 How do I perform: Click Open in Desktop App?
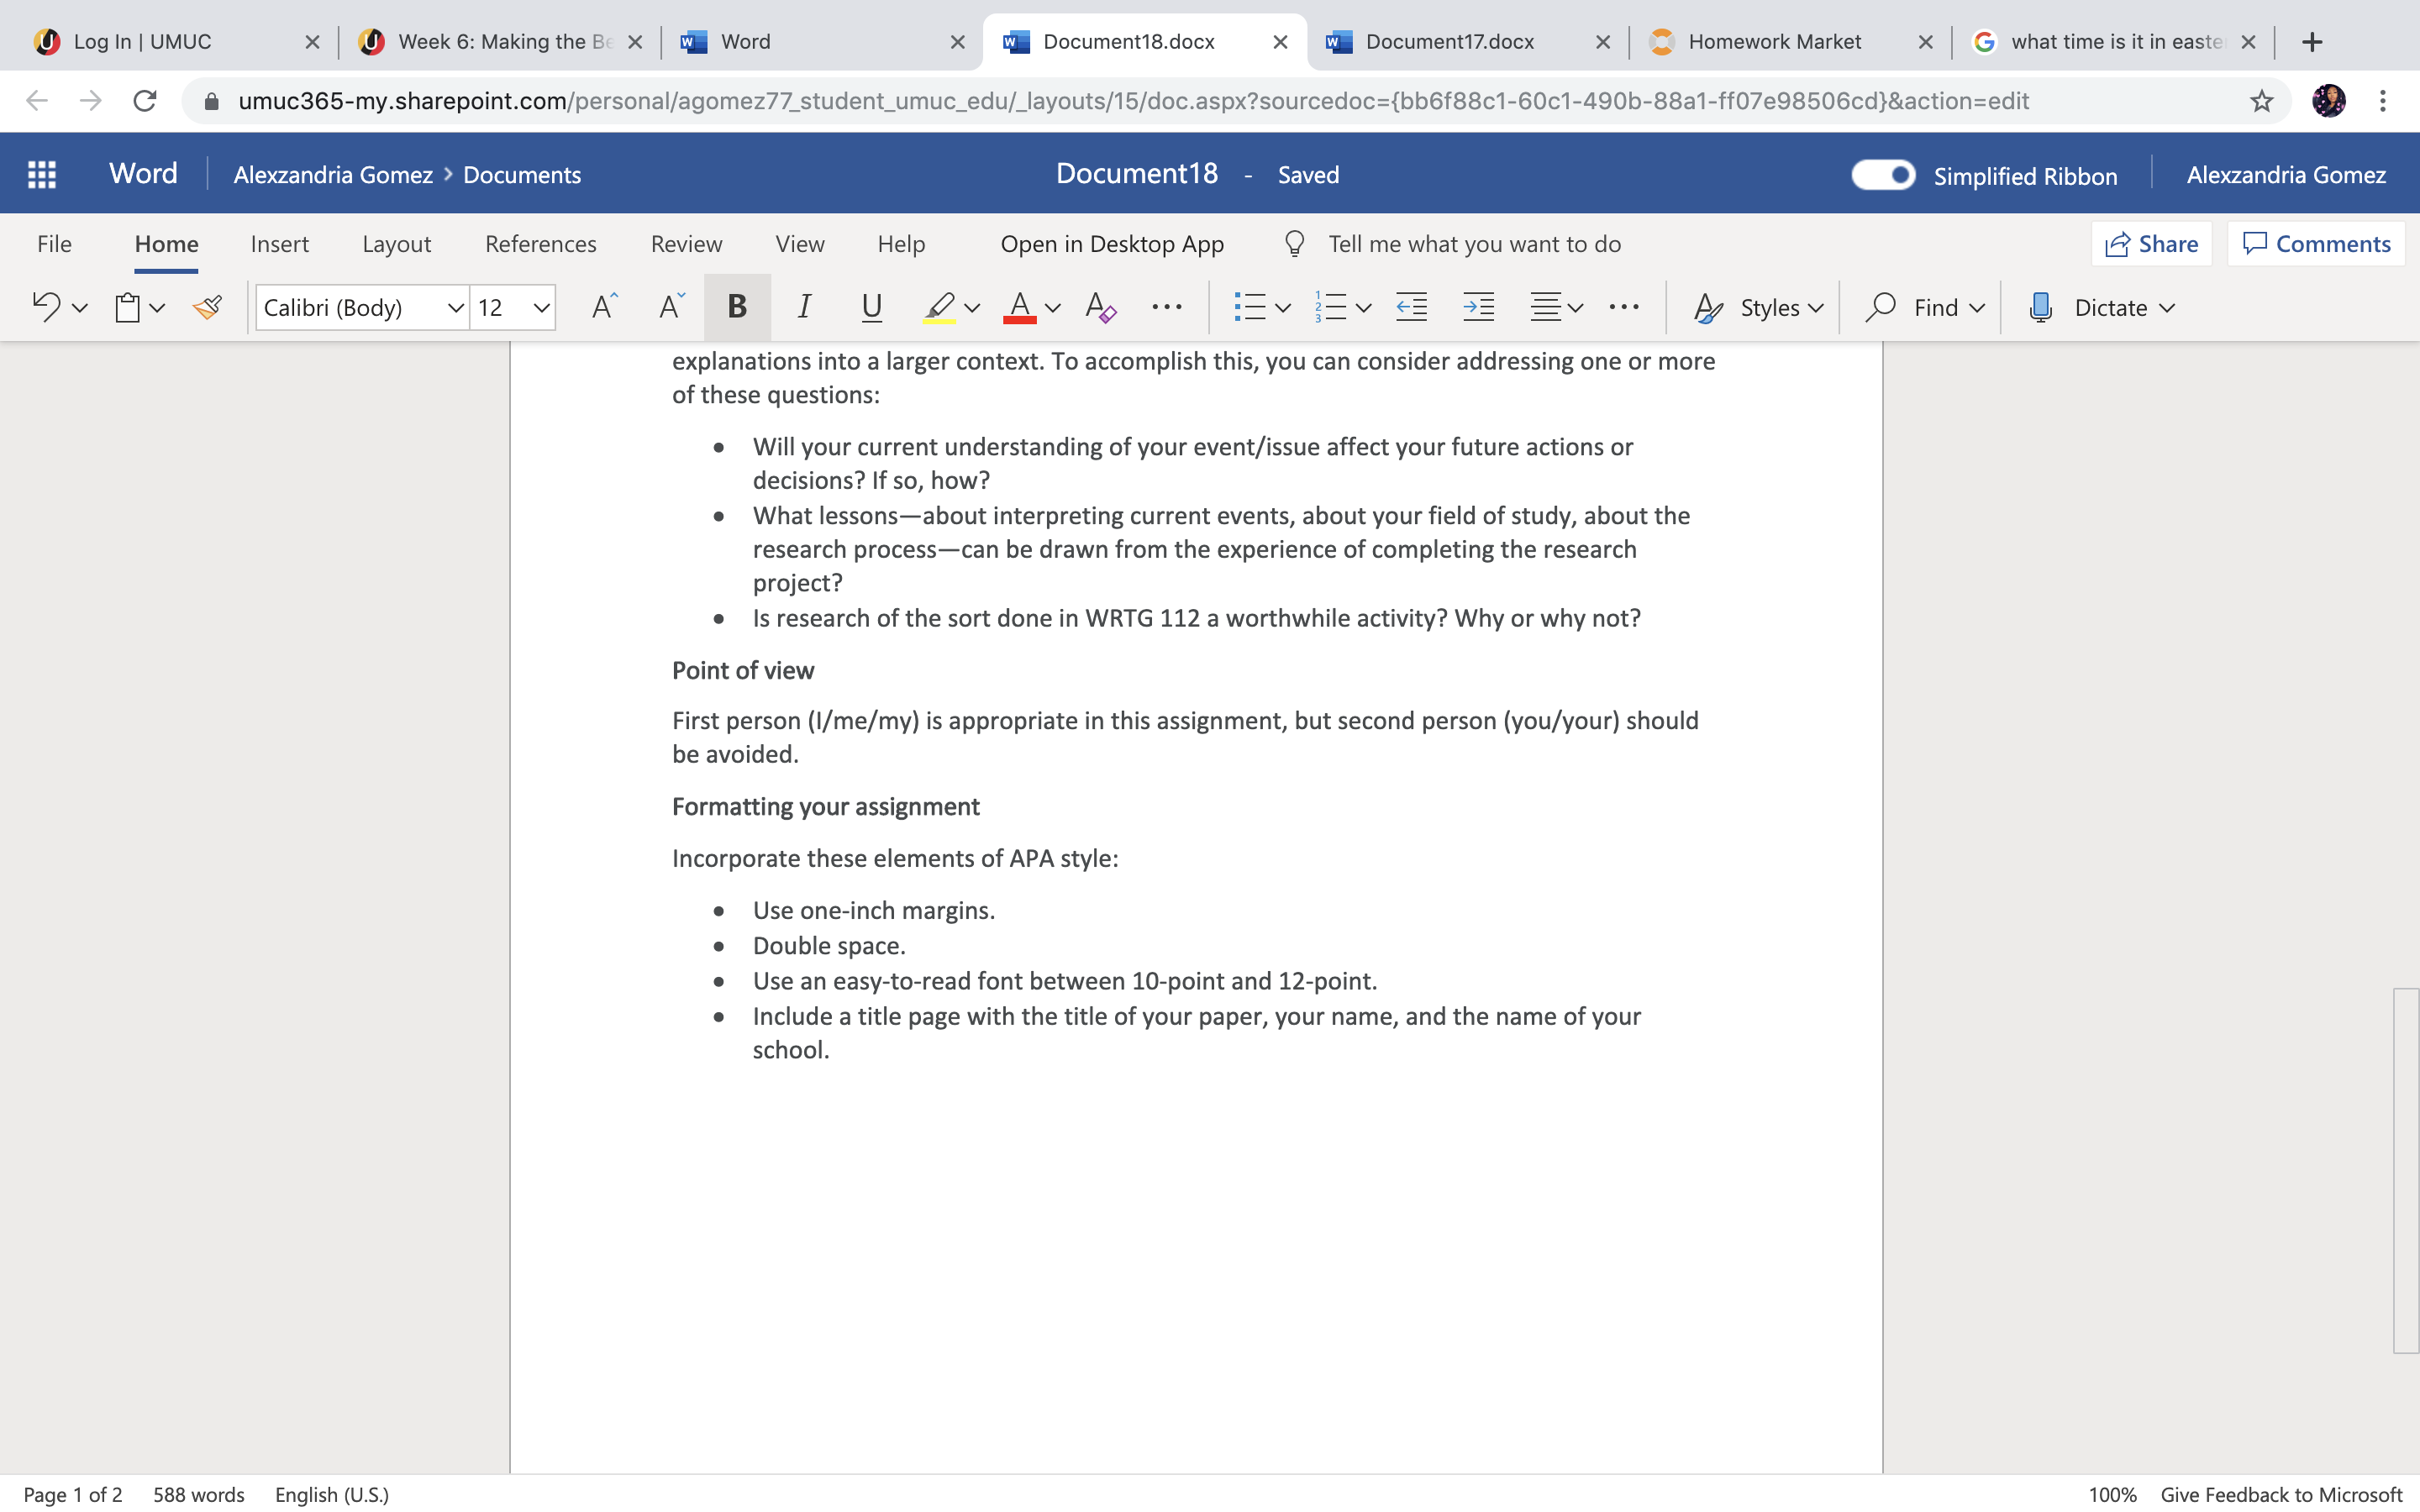(x=1112, y=244)
